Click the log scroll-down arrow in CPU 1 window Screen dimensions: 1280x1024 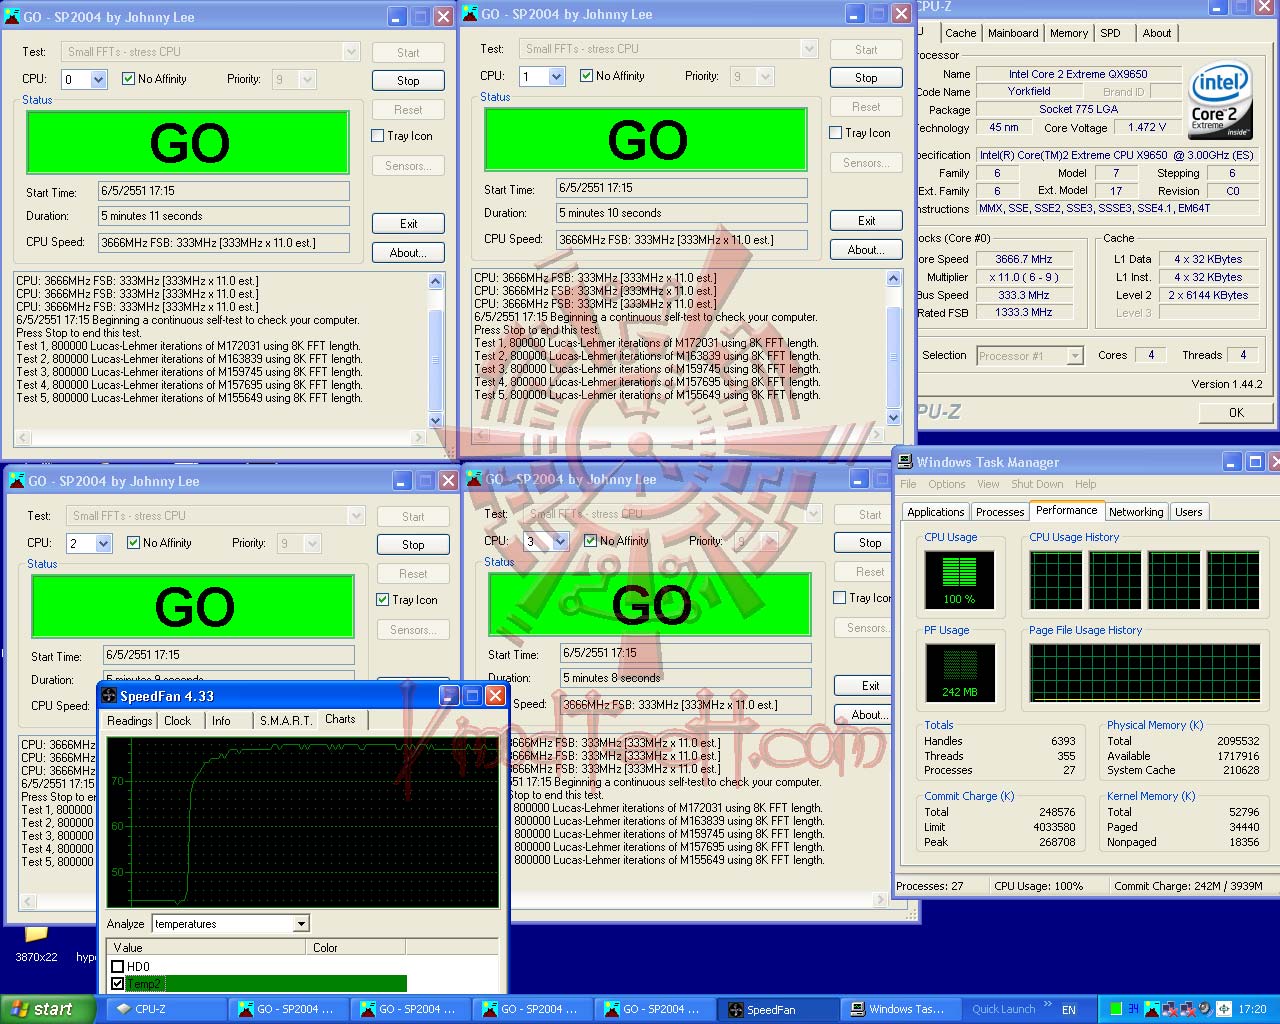pyautogui.click(x=894, y=418)
